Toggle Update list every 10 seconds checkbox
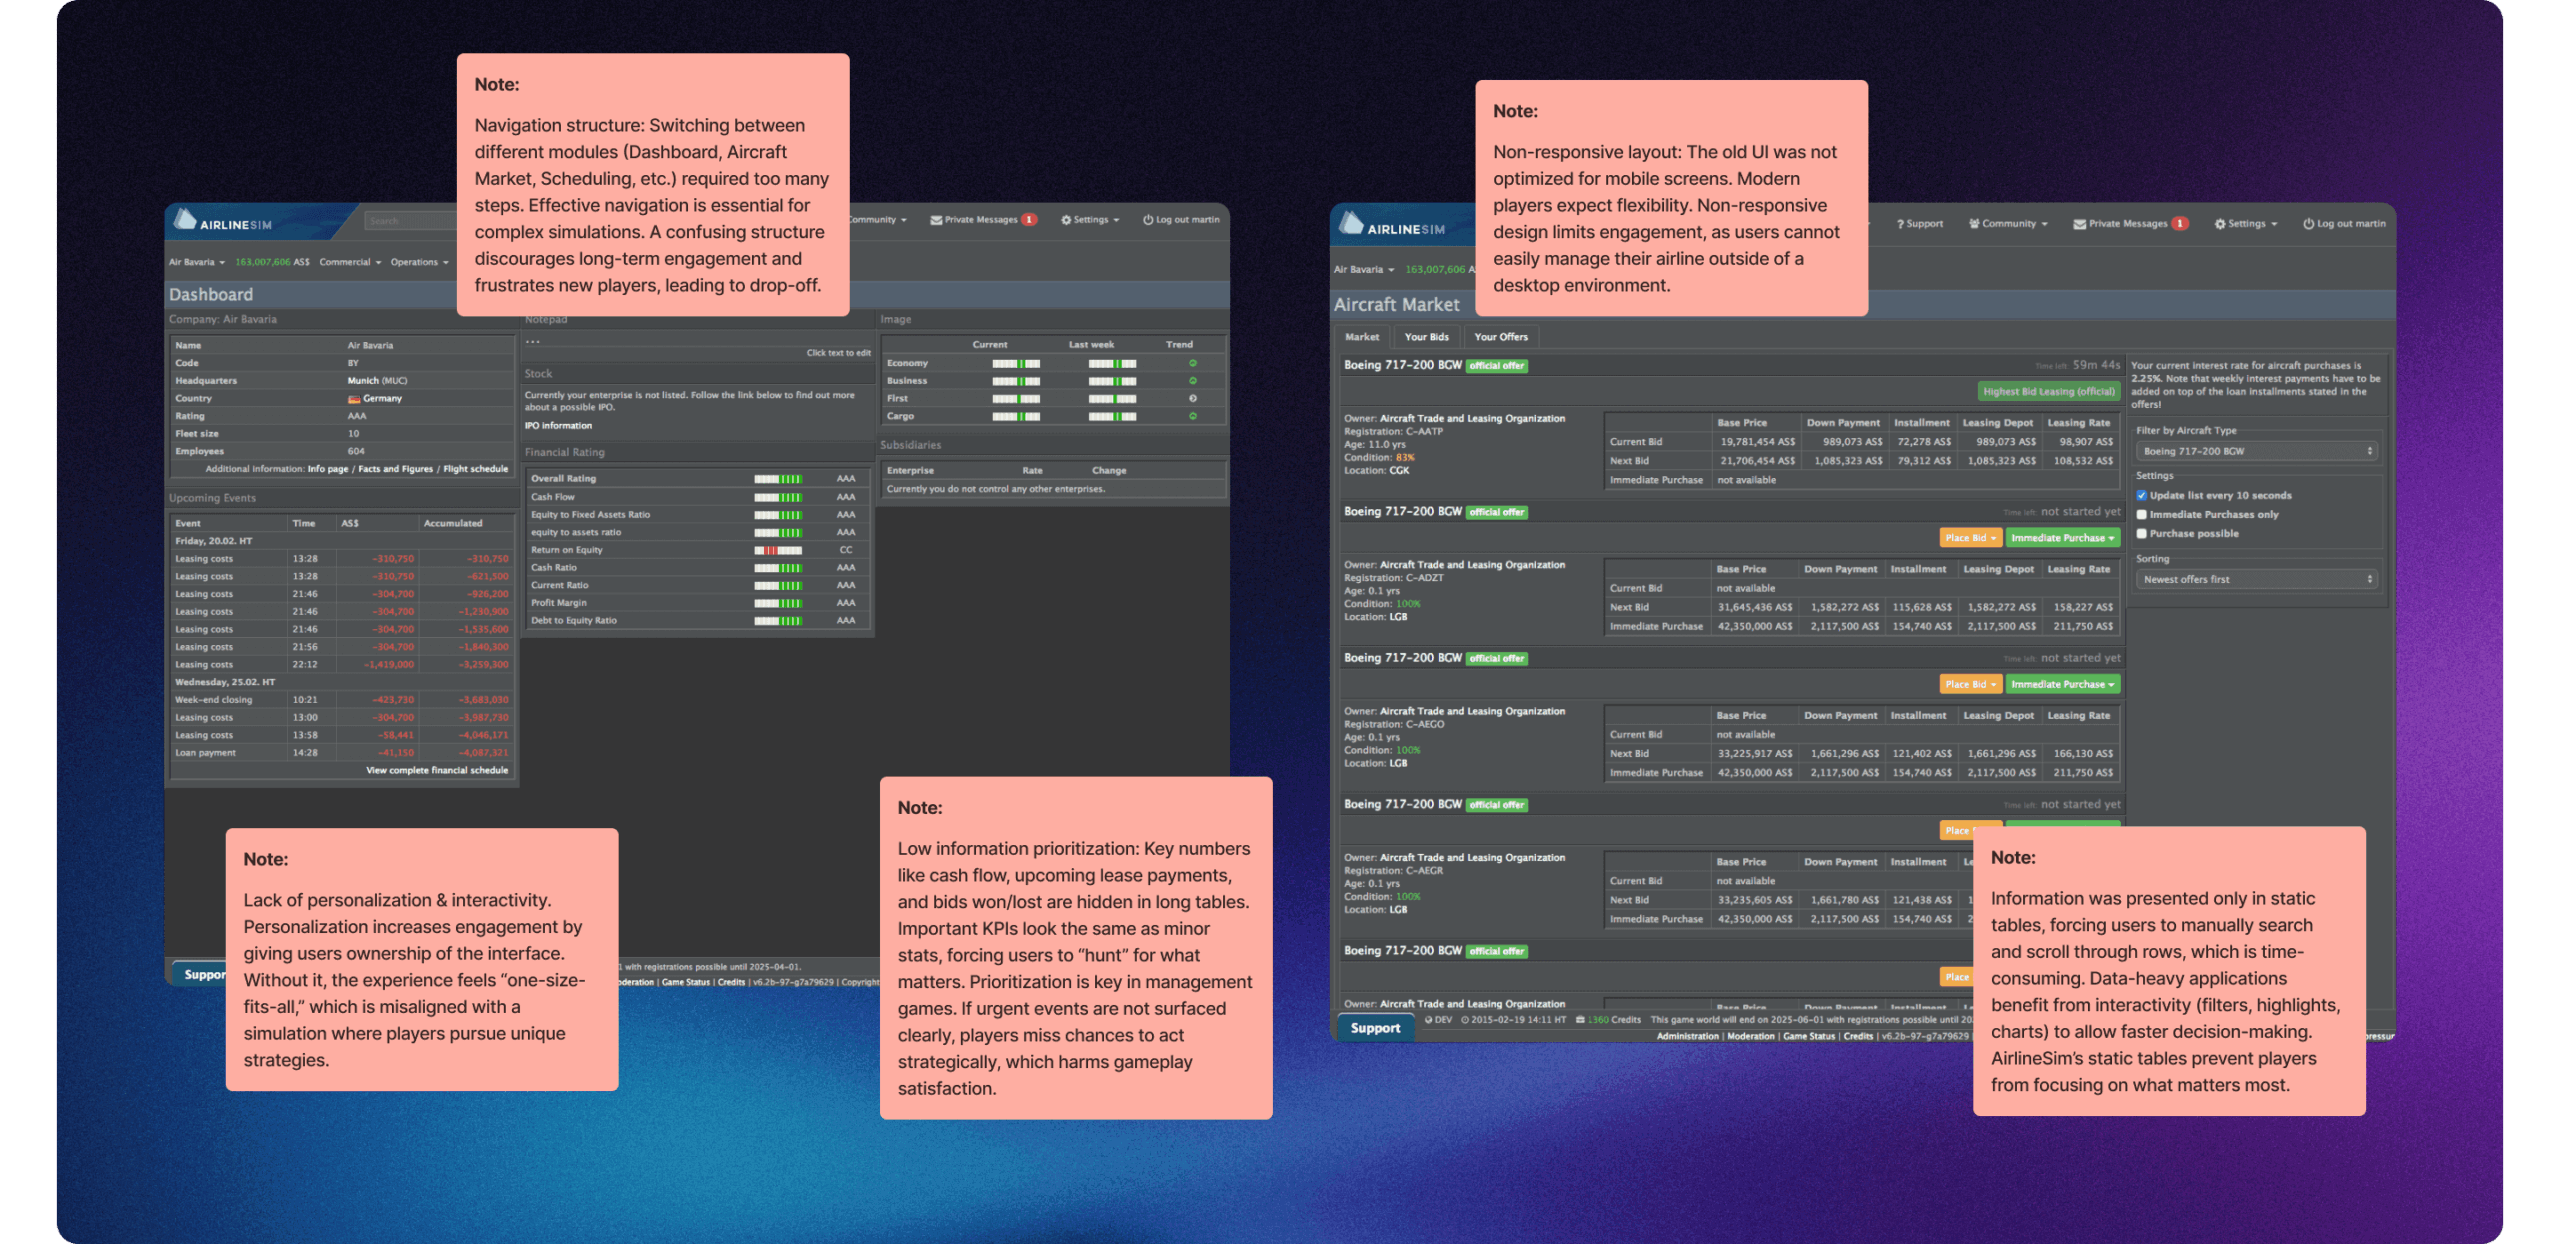This screenshot has width=2560, height=1244. pyautogui.click(x=2141, y=495)
